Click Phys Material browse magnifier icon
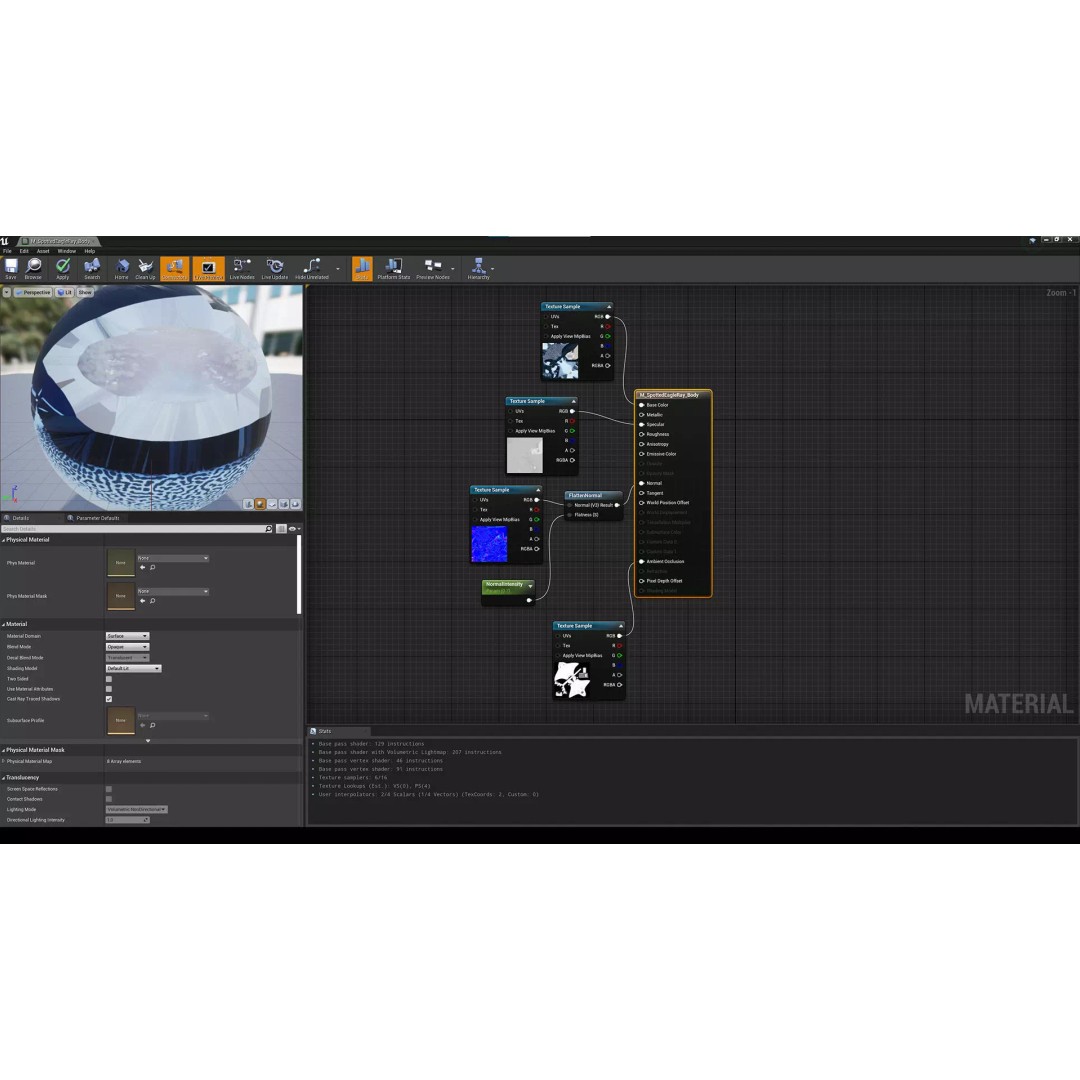This screenshot has width=1080, height=1080. pyautogui.click(x=153, y=568)
